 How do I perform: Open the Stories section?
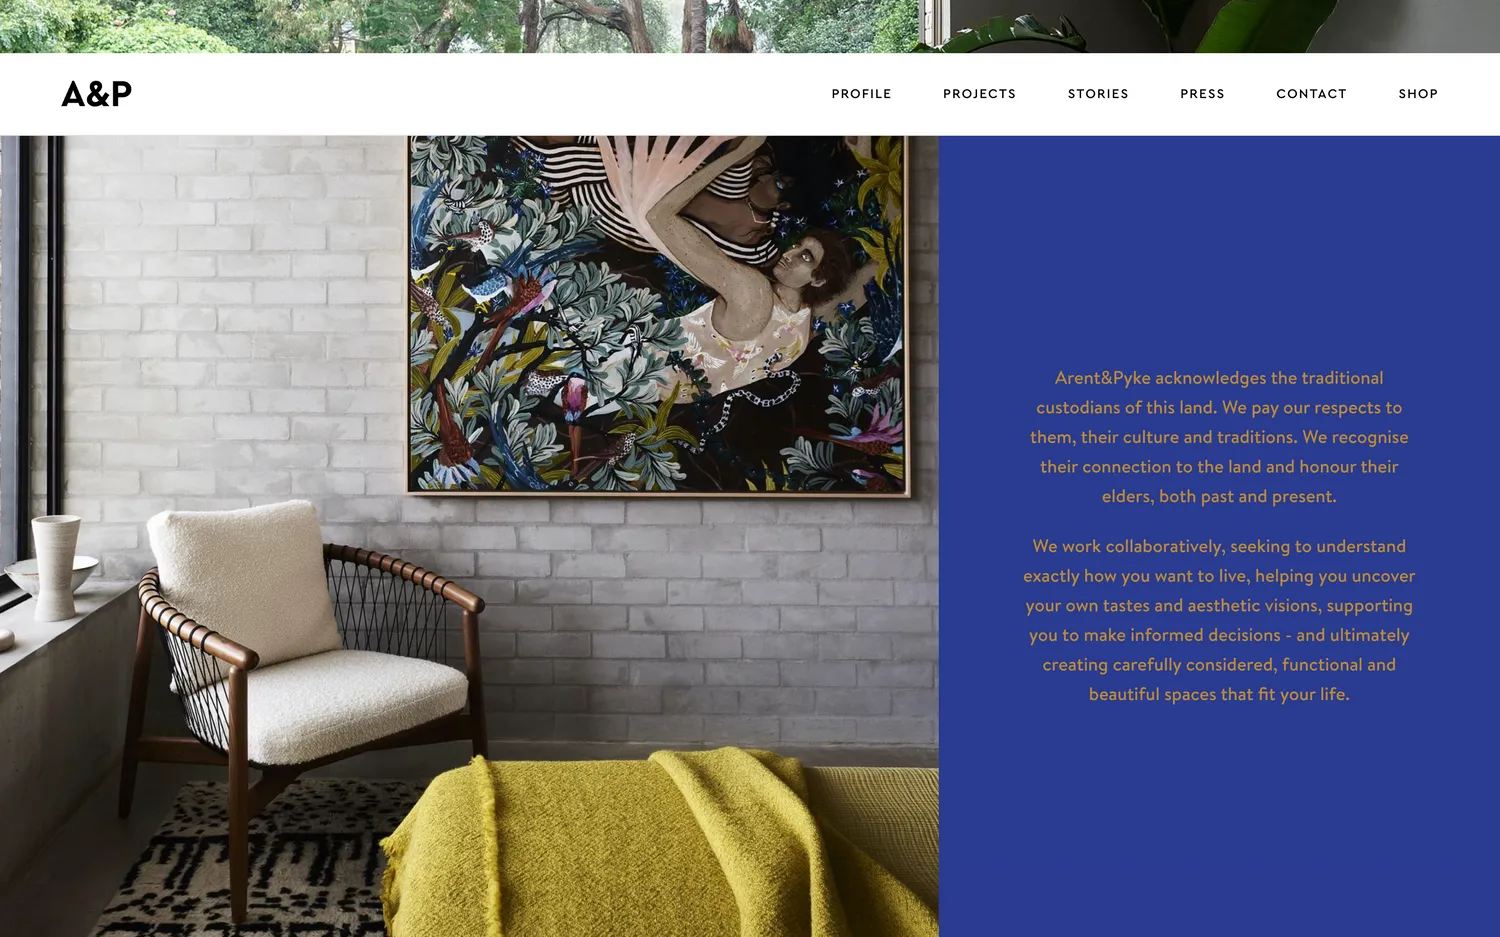pyautogui.click(x=1098, y=94)
